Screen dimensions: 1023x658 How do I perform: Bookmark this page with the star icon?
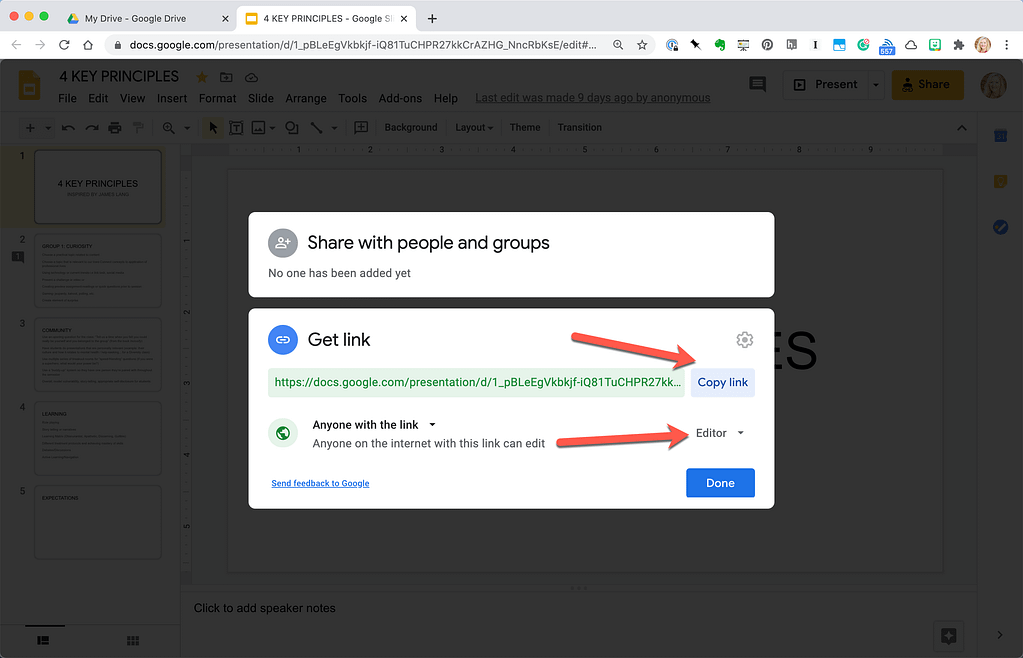point(642,45)
